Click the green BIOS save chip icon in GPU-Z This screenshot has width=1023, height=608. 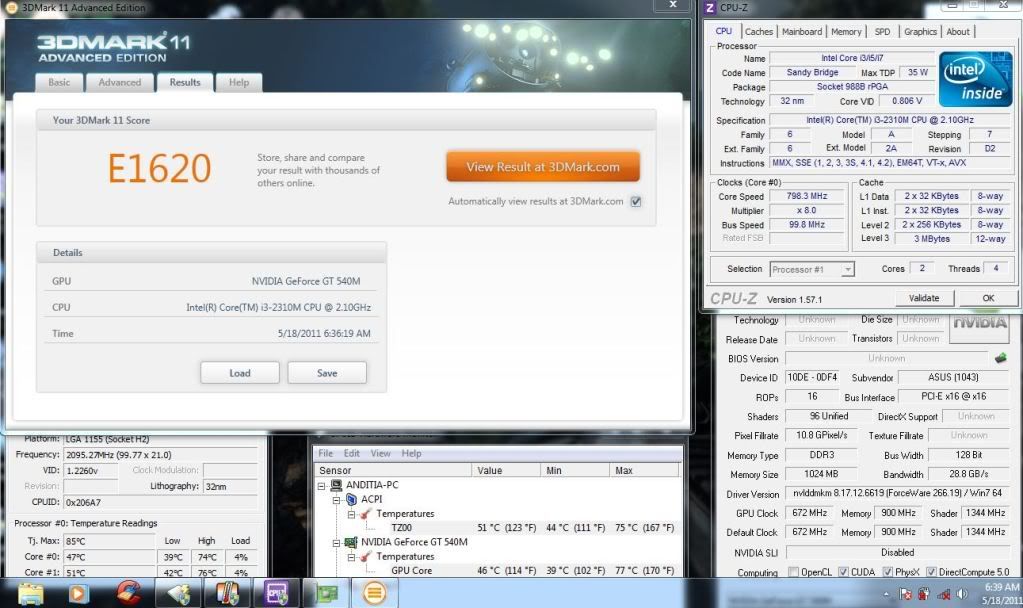pyautogui.click(x=1000, y=357)
